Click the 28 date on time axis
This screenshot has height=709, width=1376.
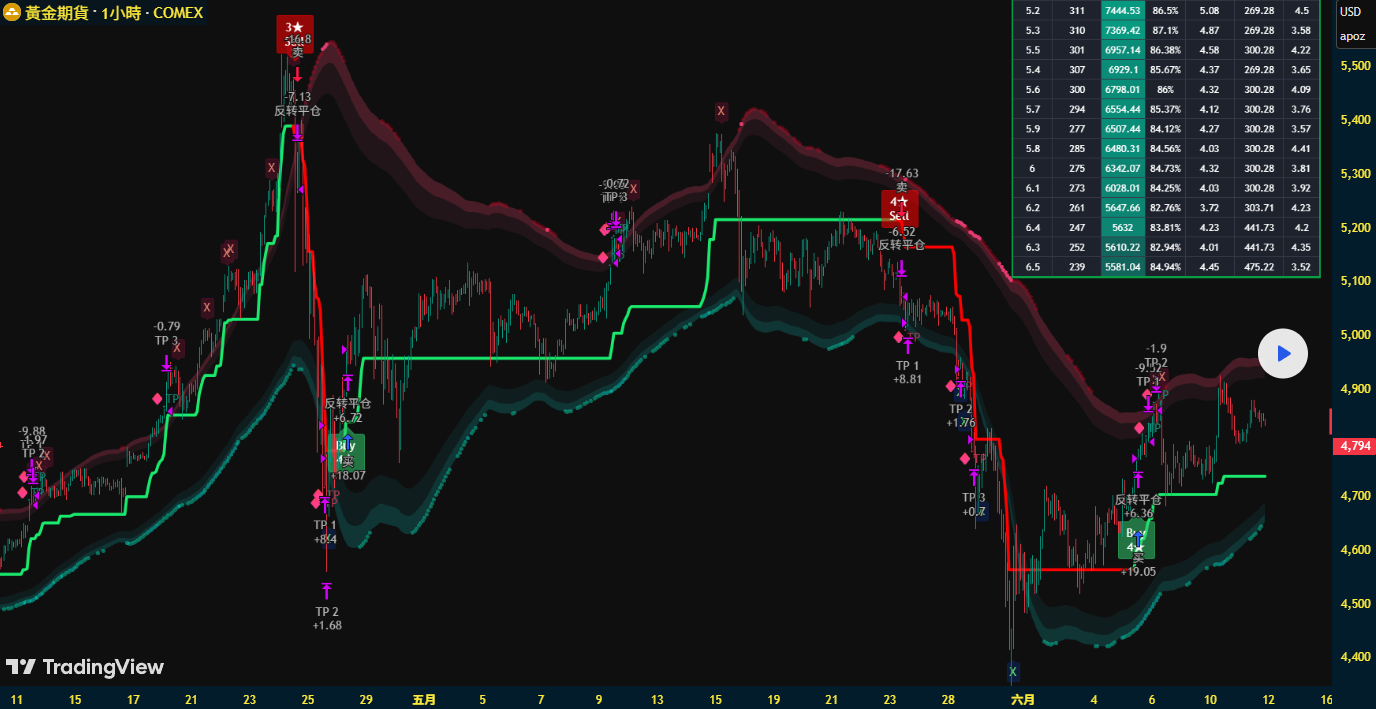click(948, 700)
